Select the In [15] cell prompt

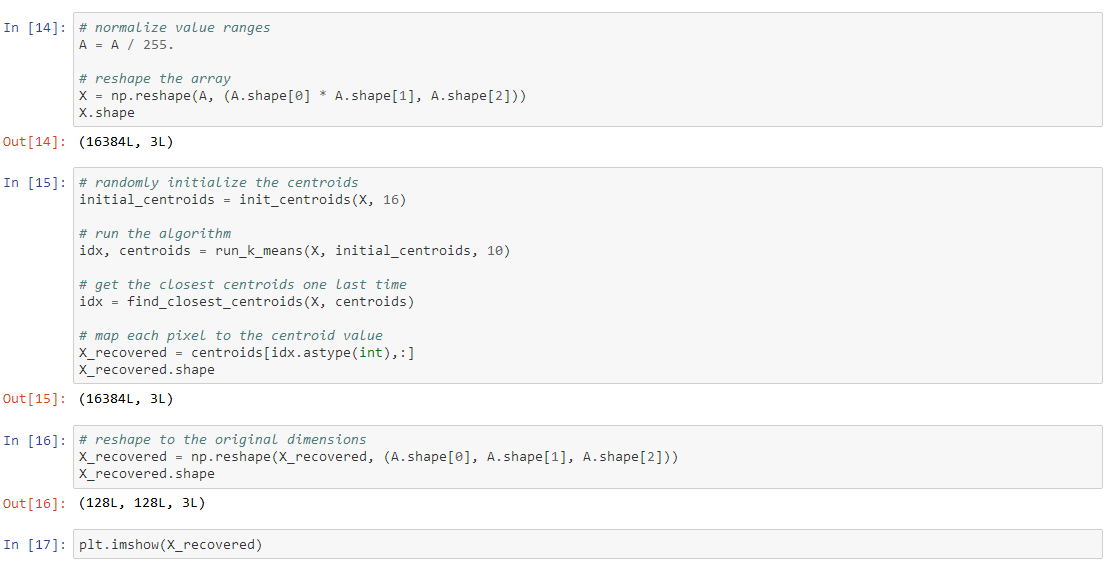pos(35,183)
